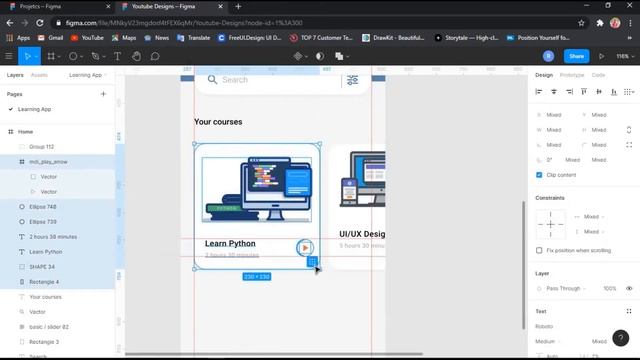
Task: Open the distribute spacing more options dropdown
Action: point(629,92)
